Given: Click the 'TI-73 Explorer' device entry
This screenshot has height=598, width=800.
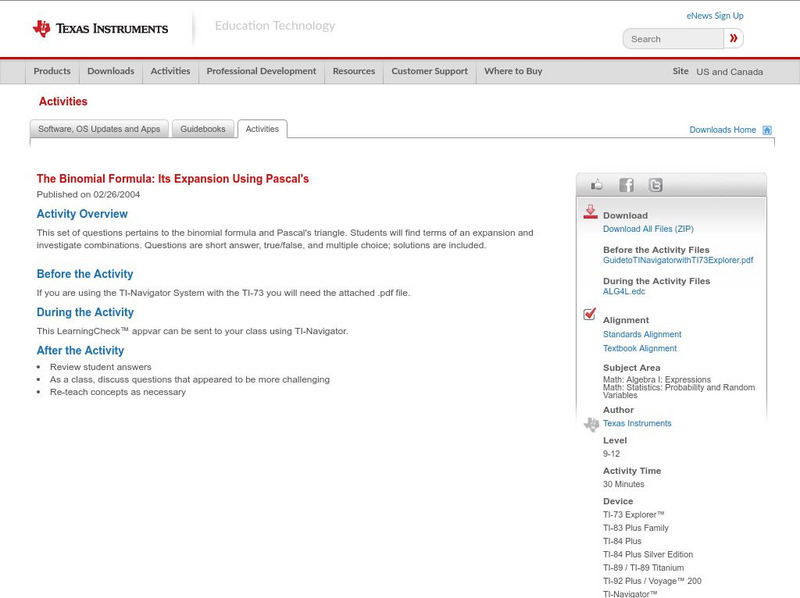Looking at the screenshot, I should coord(634,514).
